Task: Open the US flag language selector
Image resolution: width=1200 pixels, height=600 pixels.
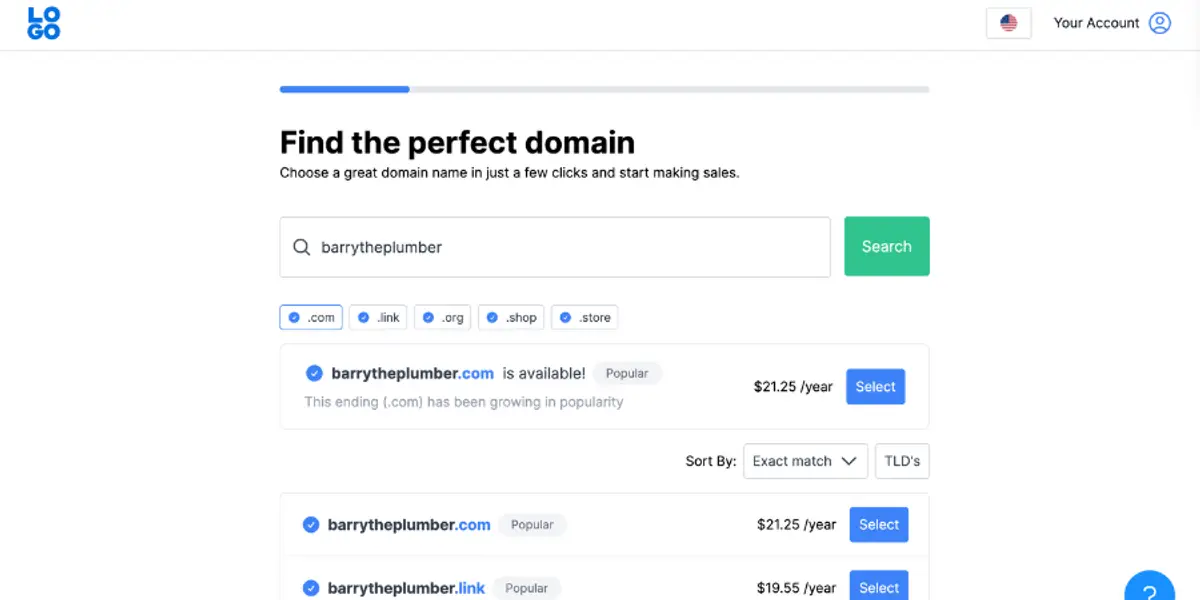Action: 1008,22
